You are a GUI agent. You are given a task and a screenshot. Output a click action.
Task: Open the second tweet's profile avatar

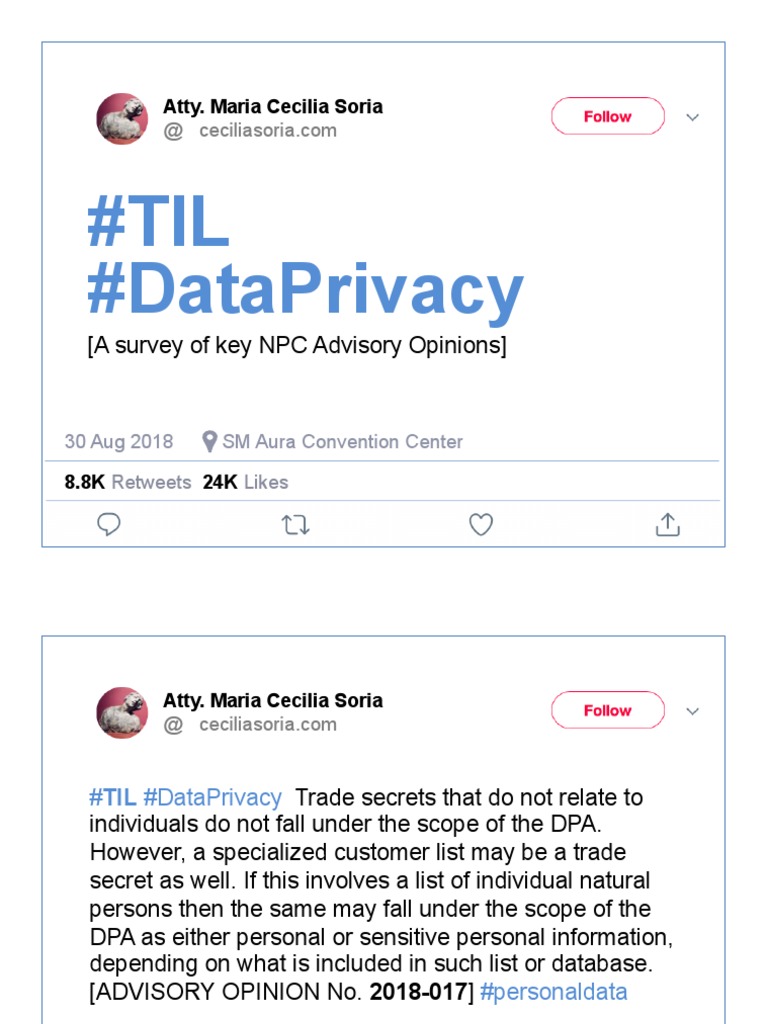[x=122, y=713]
